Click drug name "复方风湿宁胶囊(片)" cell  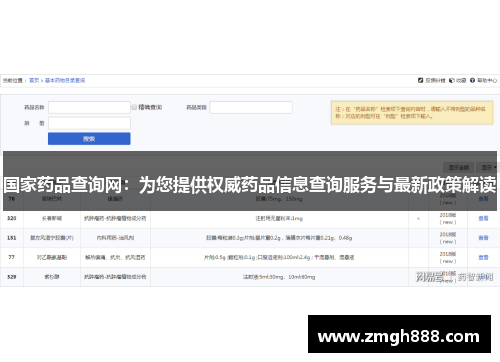pos(52,238)
